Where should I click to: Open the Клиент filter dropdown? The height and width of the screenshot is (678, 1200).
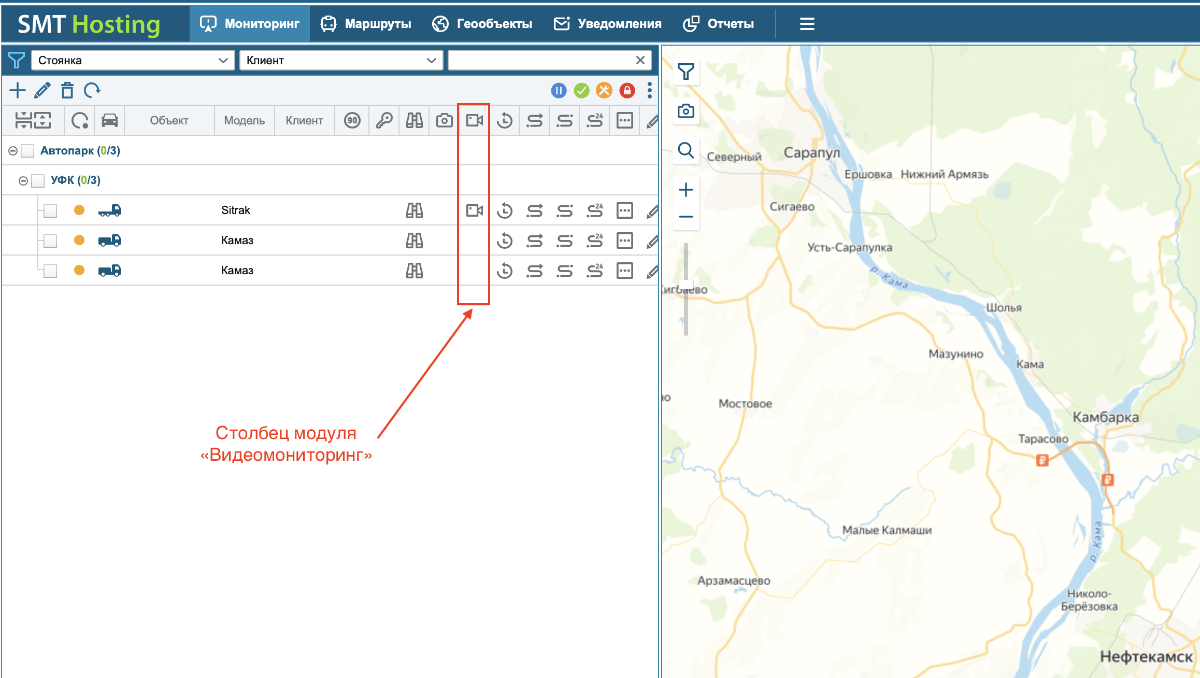click(341, 60)
